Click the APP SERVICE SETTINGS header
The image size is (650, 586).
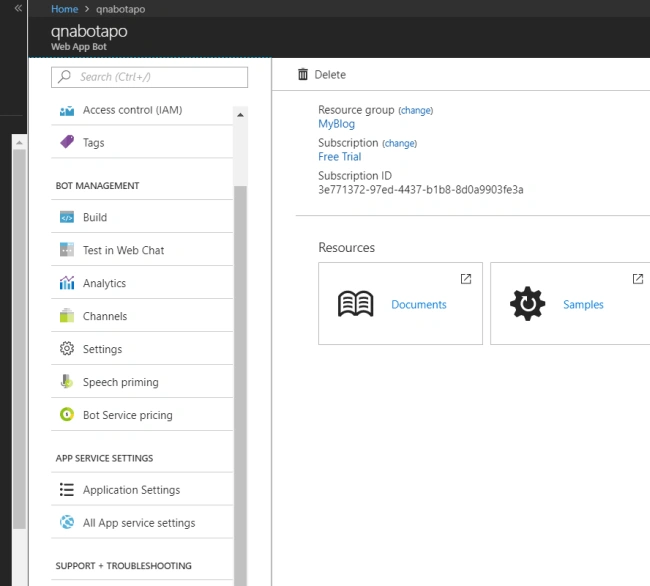point(104,458)
